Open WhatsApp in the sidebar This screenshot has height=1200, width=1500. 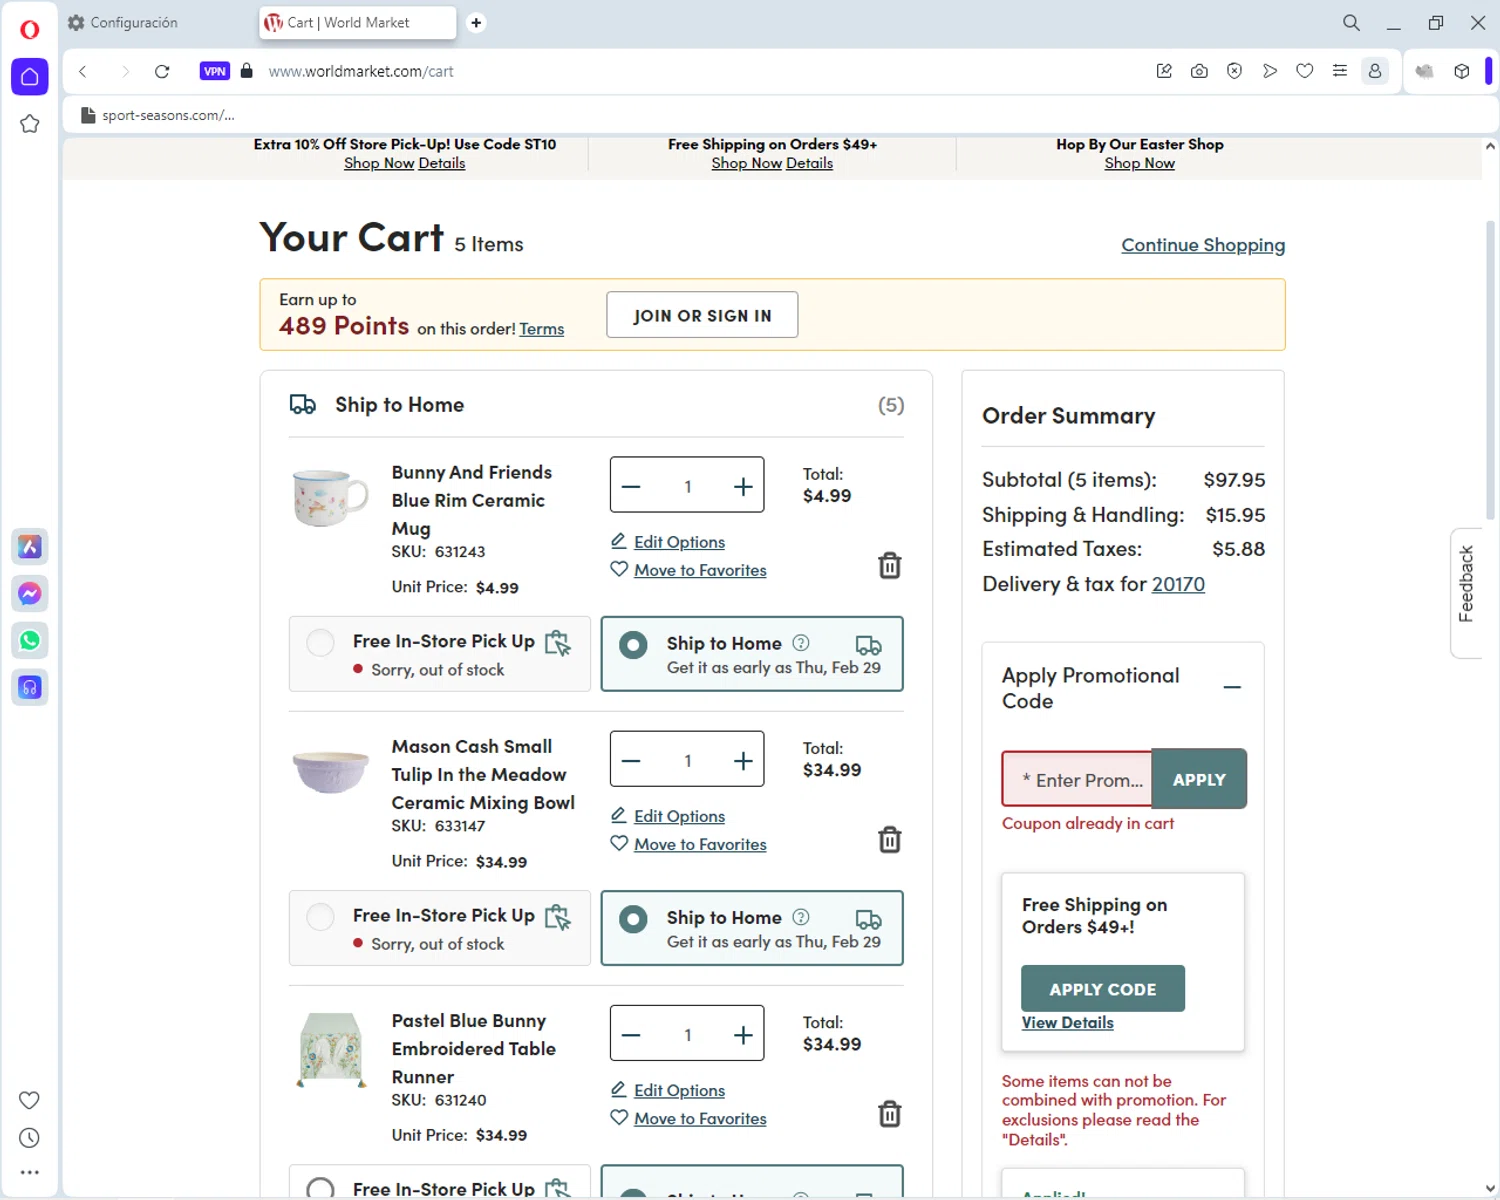[x=30, y=640]
